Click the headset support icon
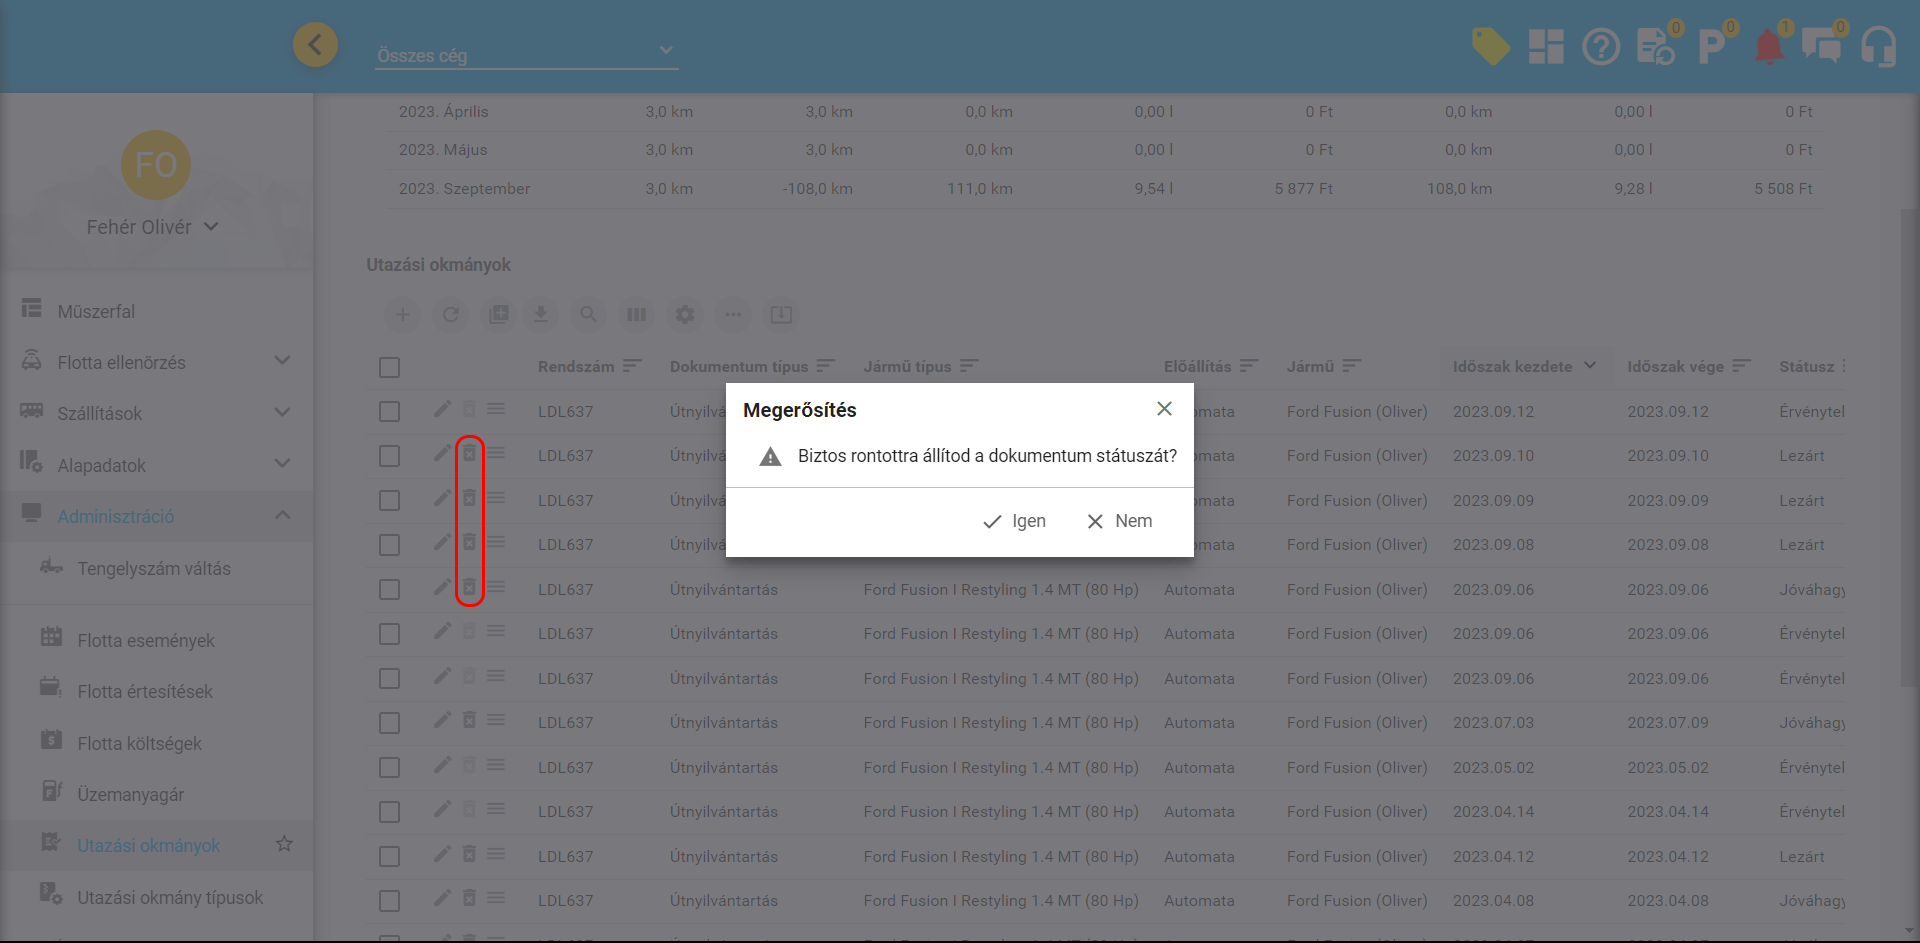Viewport: 1920px width, 943px height. pos(1878,47)
